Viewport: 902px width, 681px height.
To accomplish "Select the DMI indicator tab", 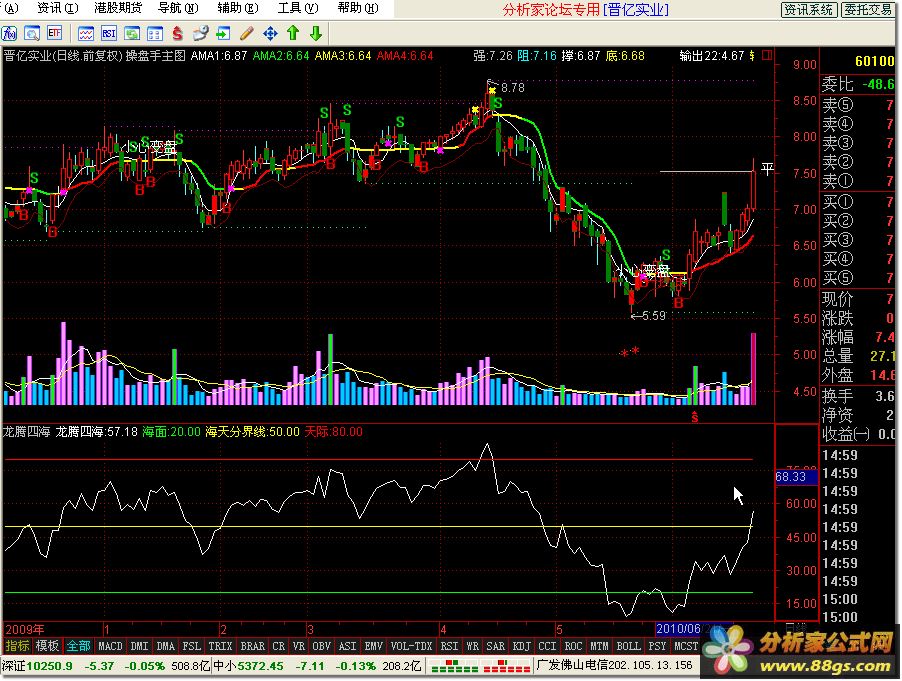I will pos(139,646).
